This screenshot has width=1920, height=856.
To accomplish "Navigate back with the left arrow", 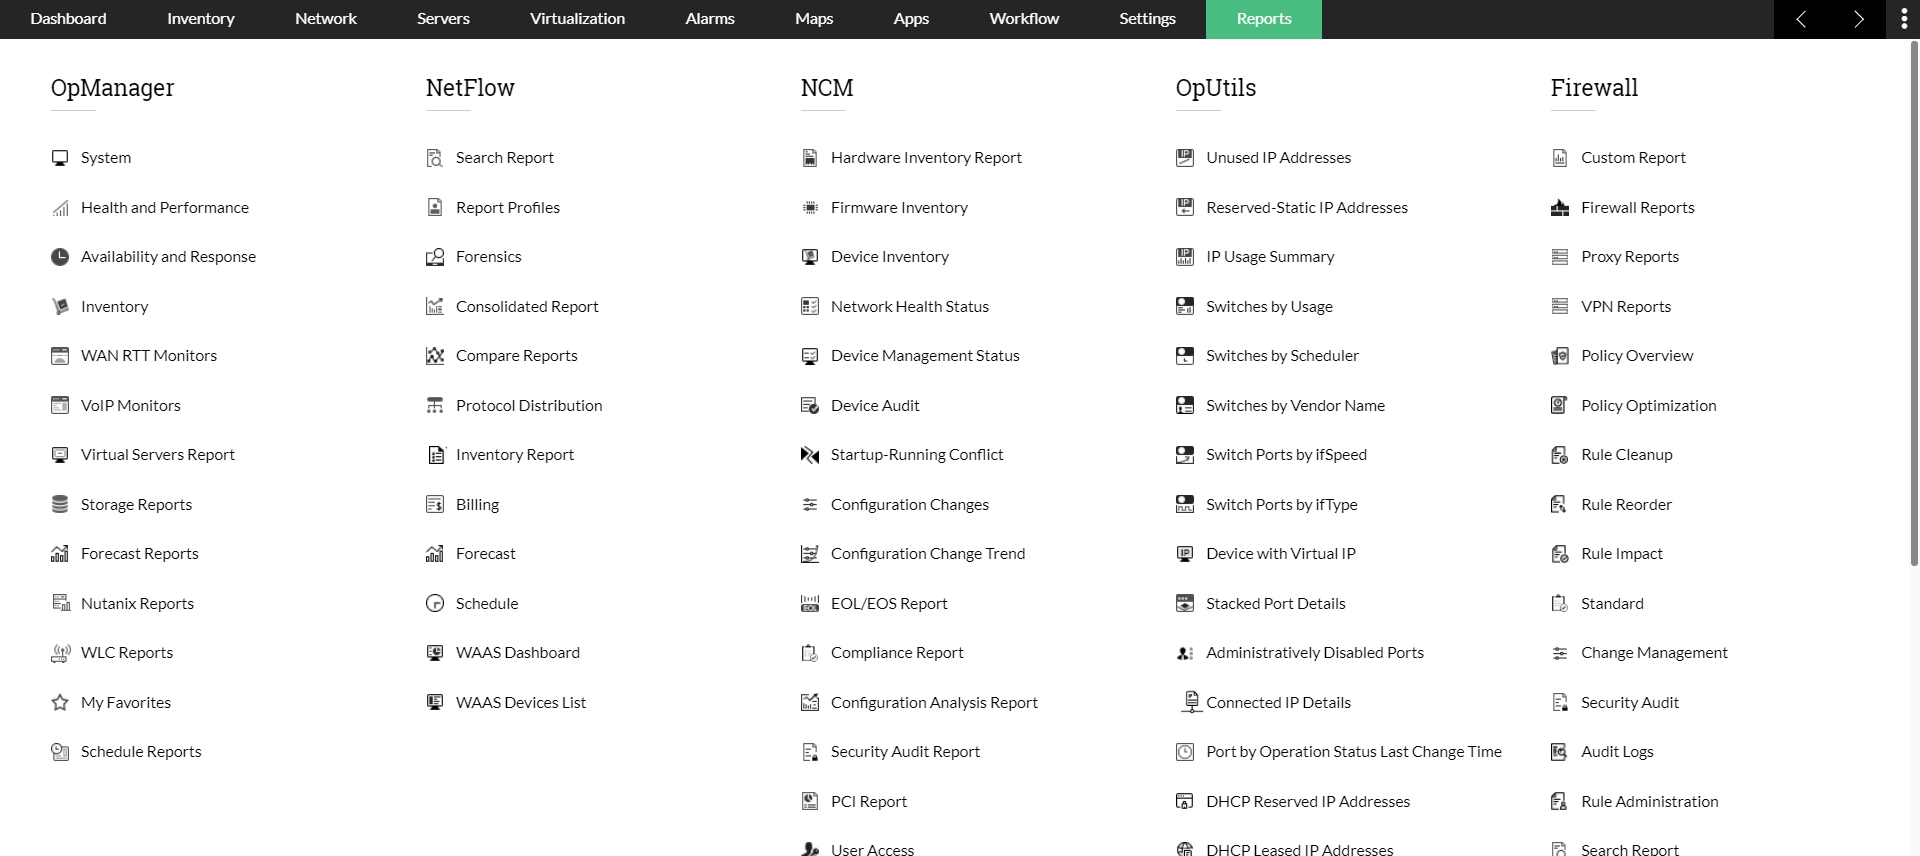I will [1802, 19].
